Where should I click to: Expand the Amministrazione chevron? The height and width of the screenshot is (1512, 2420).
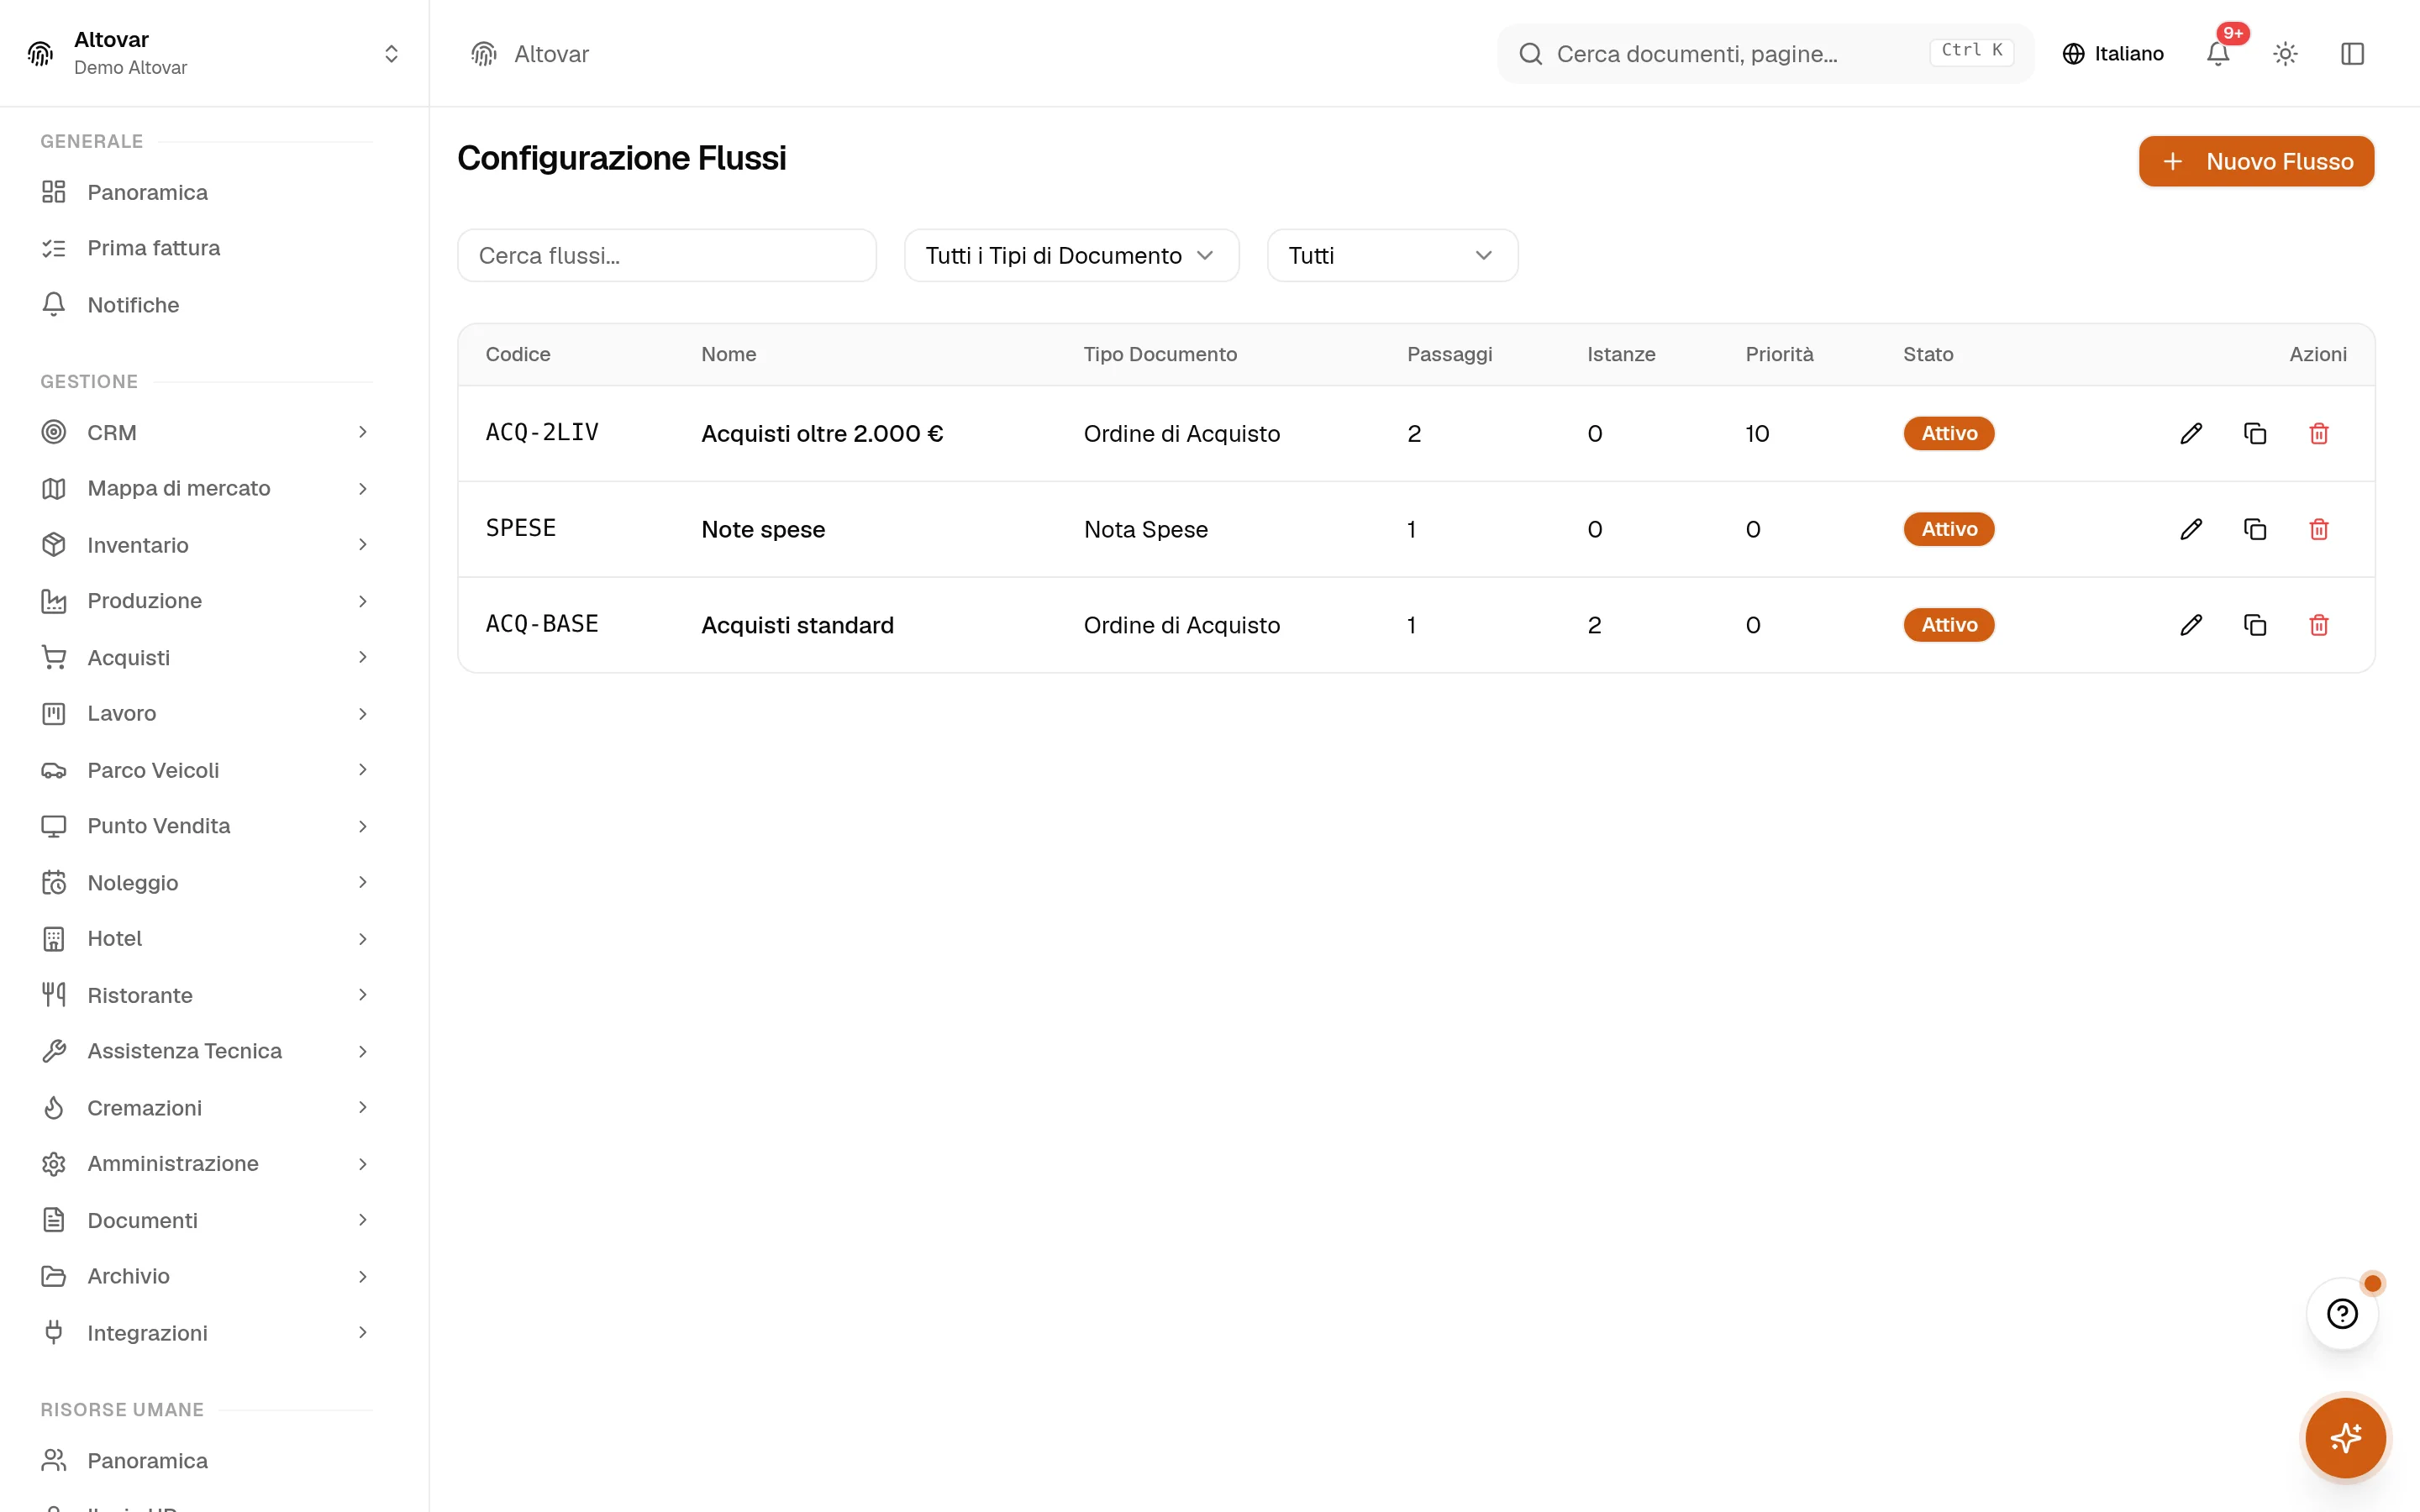tap(363, 1164)
